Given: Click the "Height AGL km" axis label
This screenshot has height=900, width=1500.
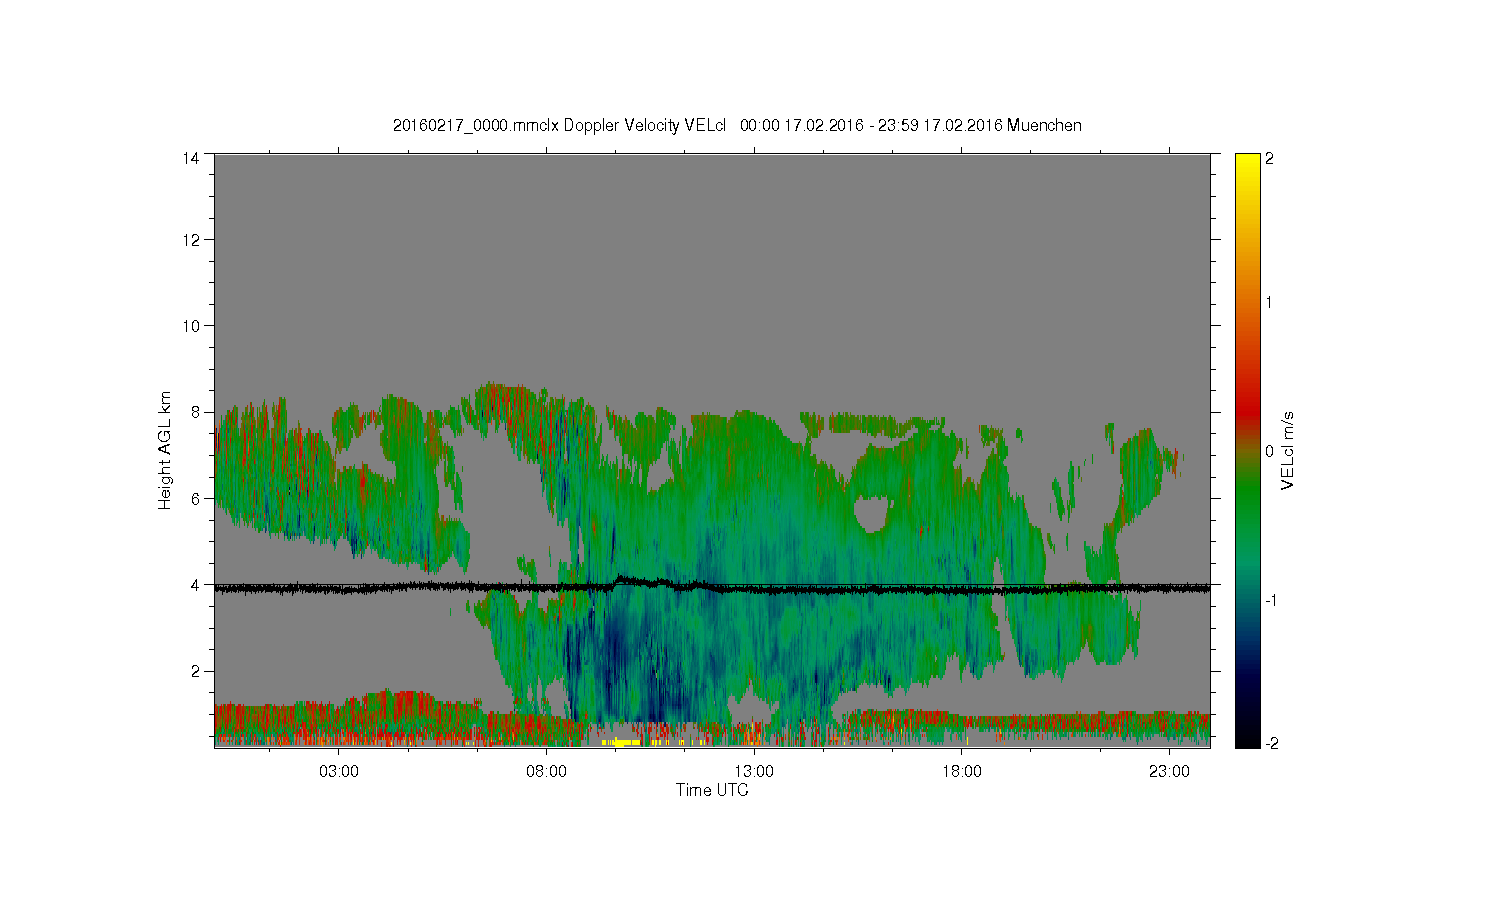Looking at the screenshot, I should (165, 450).
